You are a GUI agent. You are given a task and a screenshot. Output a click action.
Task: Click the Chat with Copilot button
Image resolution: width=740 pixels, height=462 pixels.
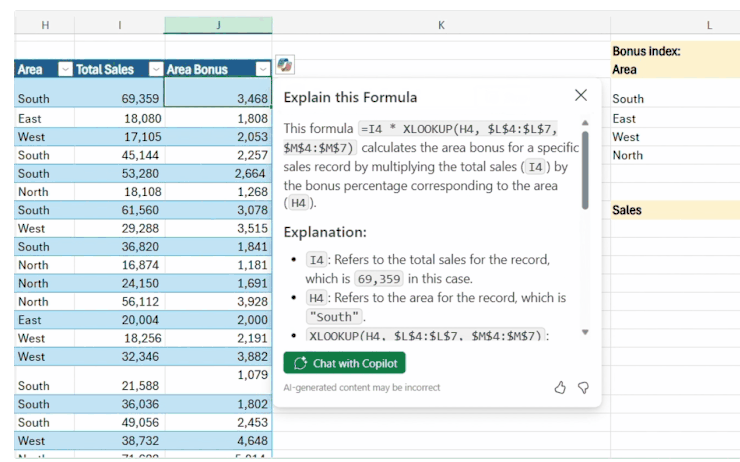click(345, 363)
